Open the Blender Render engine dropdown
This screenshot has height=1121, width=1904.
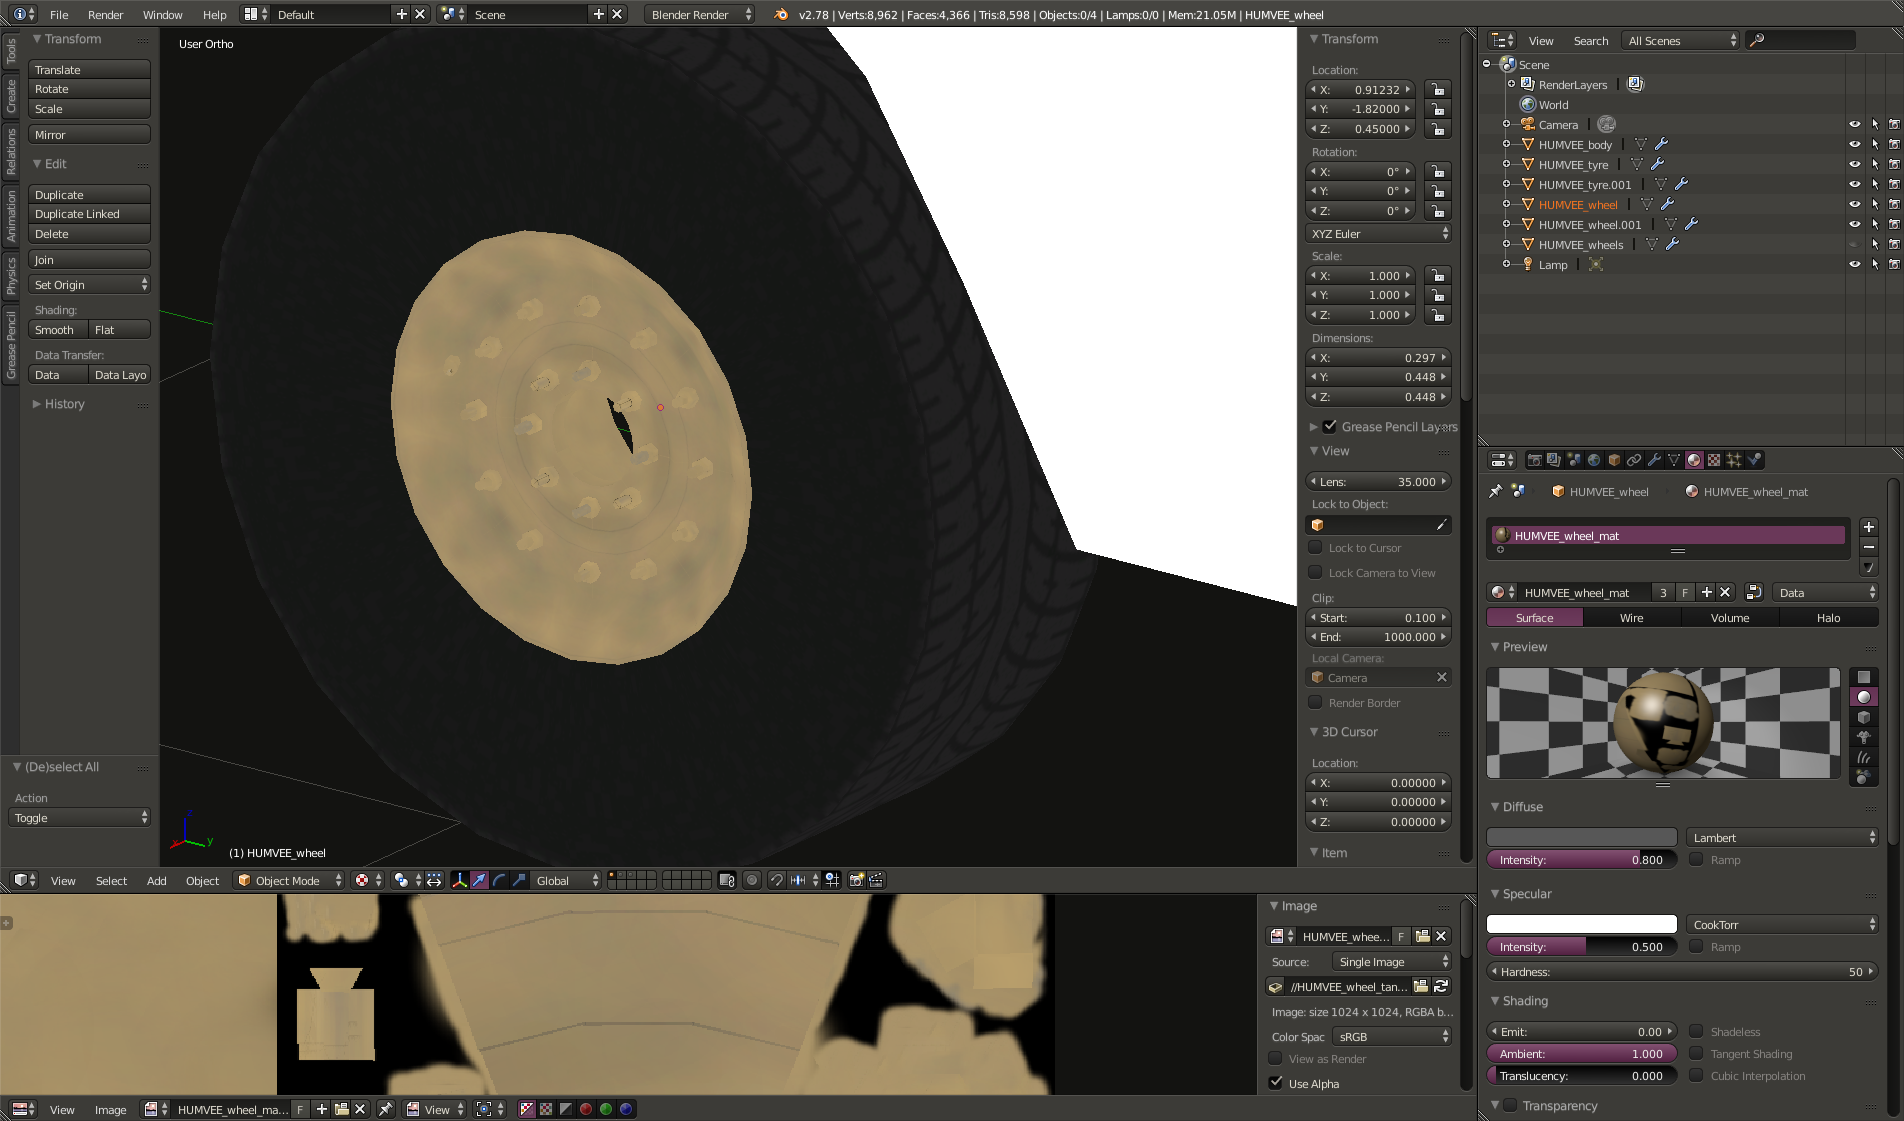[700, 14]
